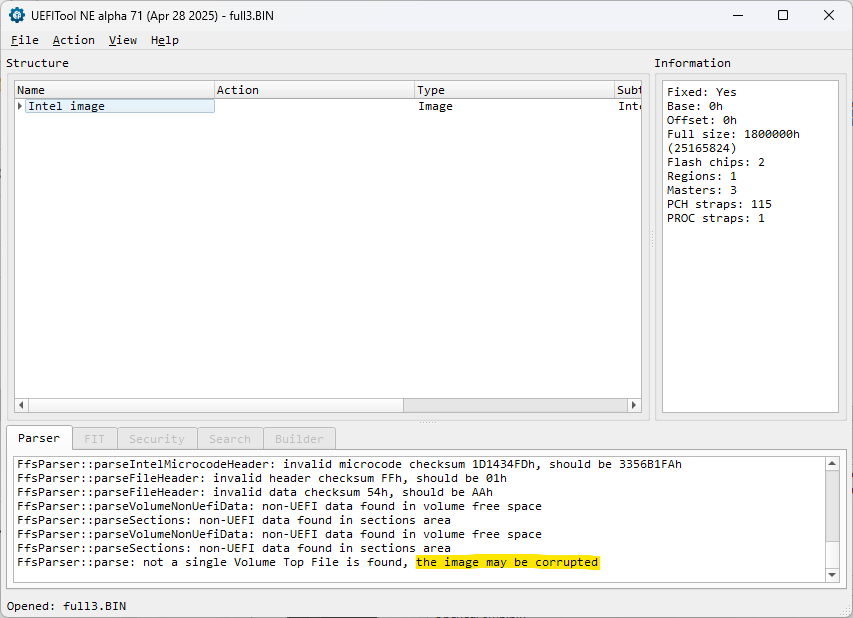The width and height of the screenshot is (853, 618).
Task: Click parser log scroll up arrow
Action: (832, 464)
